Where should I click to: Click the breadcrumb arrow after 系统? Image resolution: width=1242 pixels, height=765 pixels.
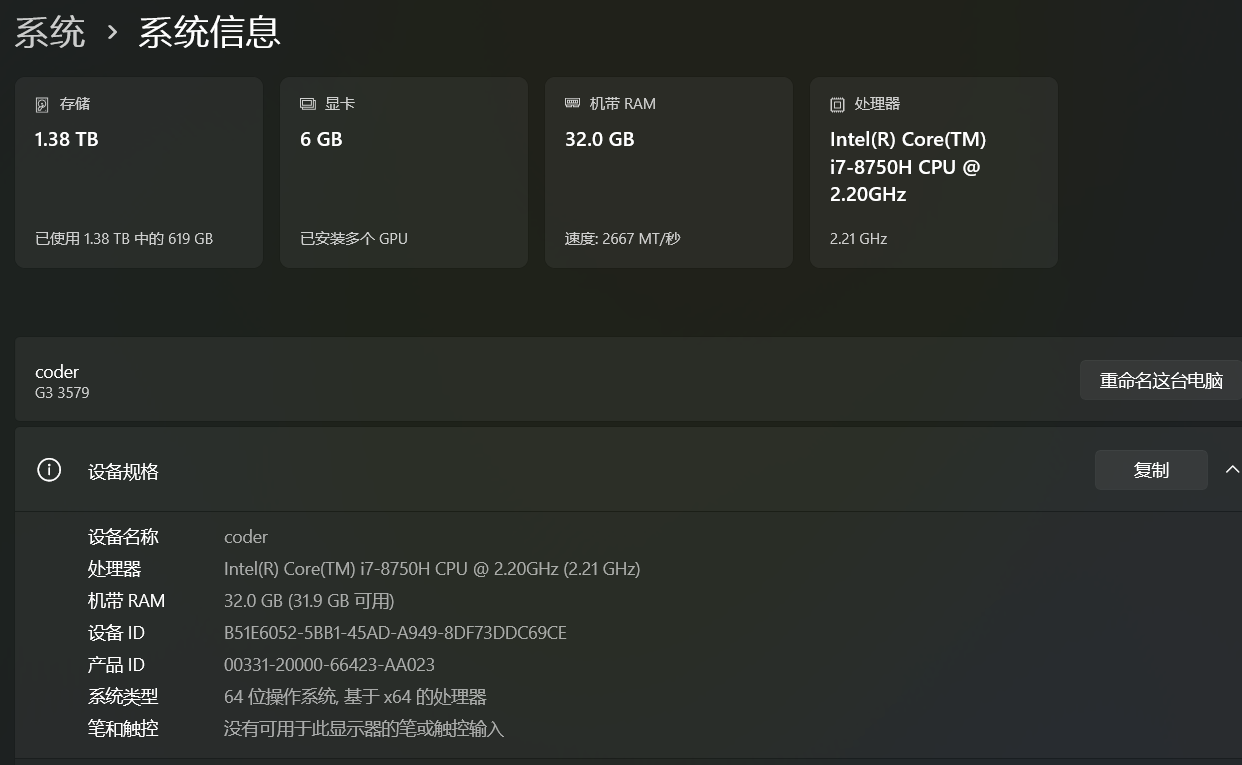[x=113, y=32]
